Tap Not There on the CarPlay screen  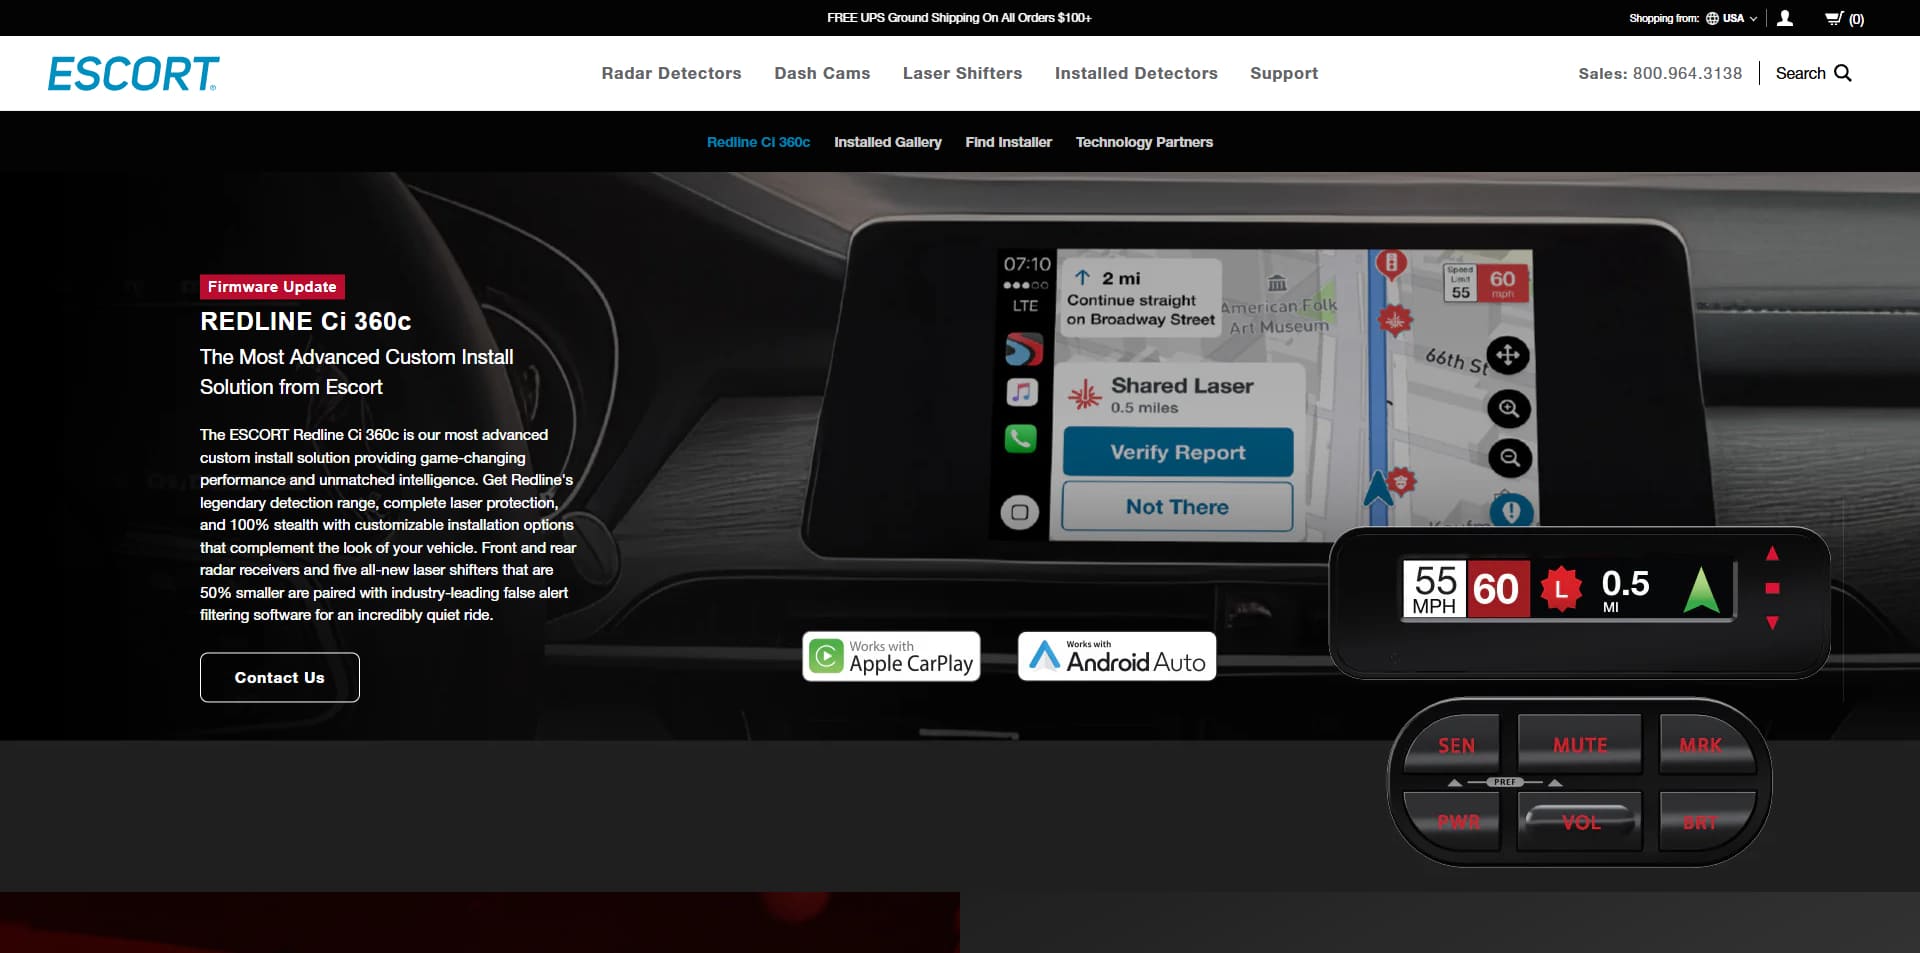(x=1177, y=507)
